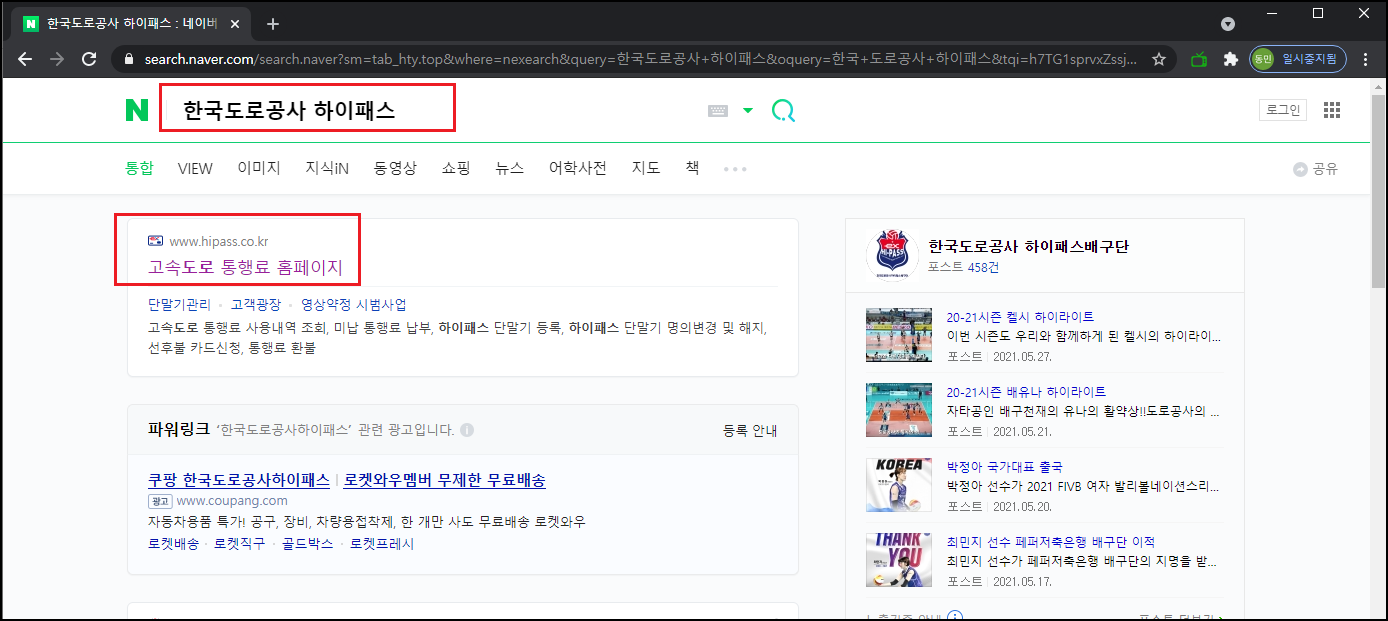Viewport: 1388px width, 621px height.
Task: Bookmark this page with star icon
Action: (x=1159, y=59)
